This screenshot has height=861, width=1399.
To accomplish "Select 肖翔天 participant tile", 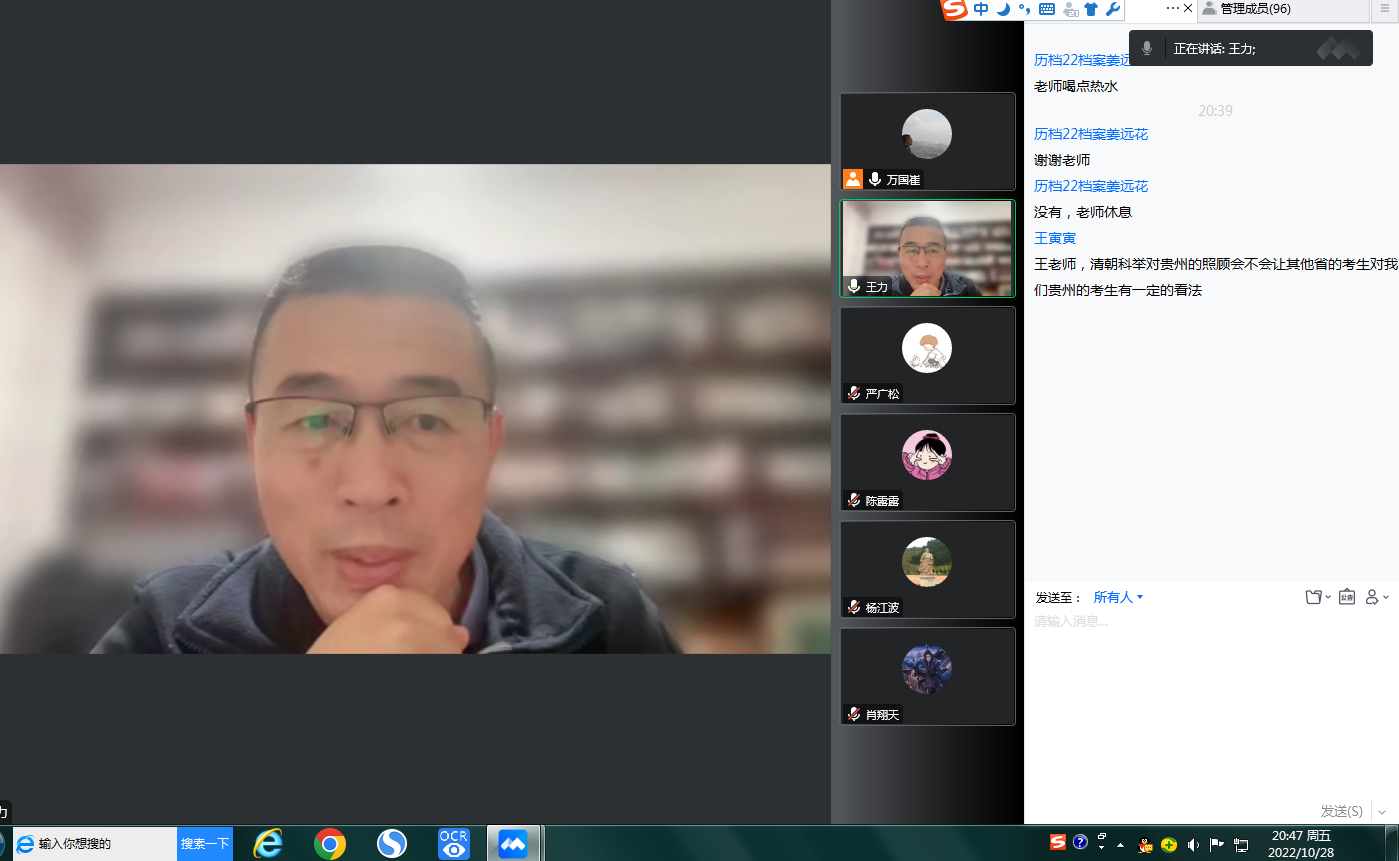I will point(927,676).
